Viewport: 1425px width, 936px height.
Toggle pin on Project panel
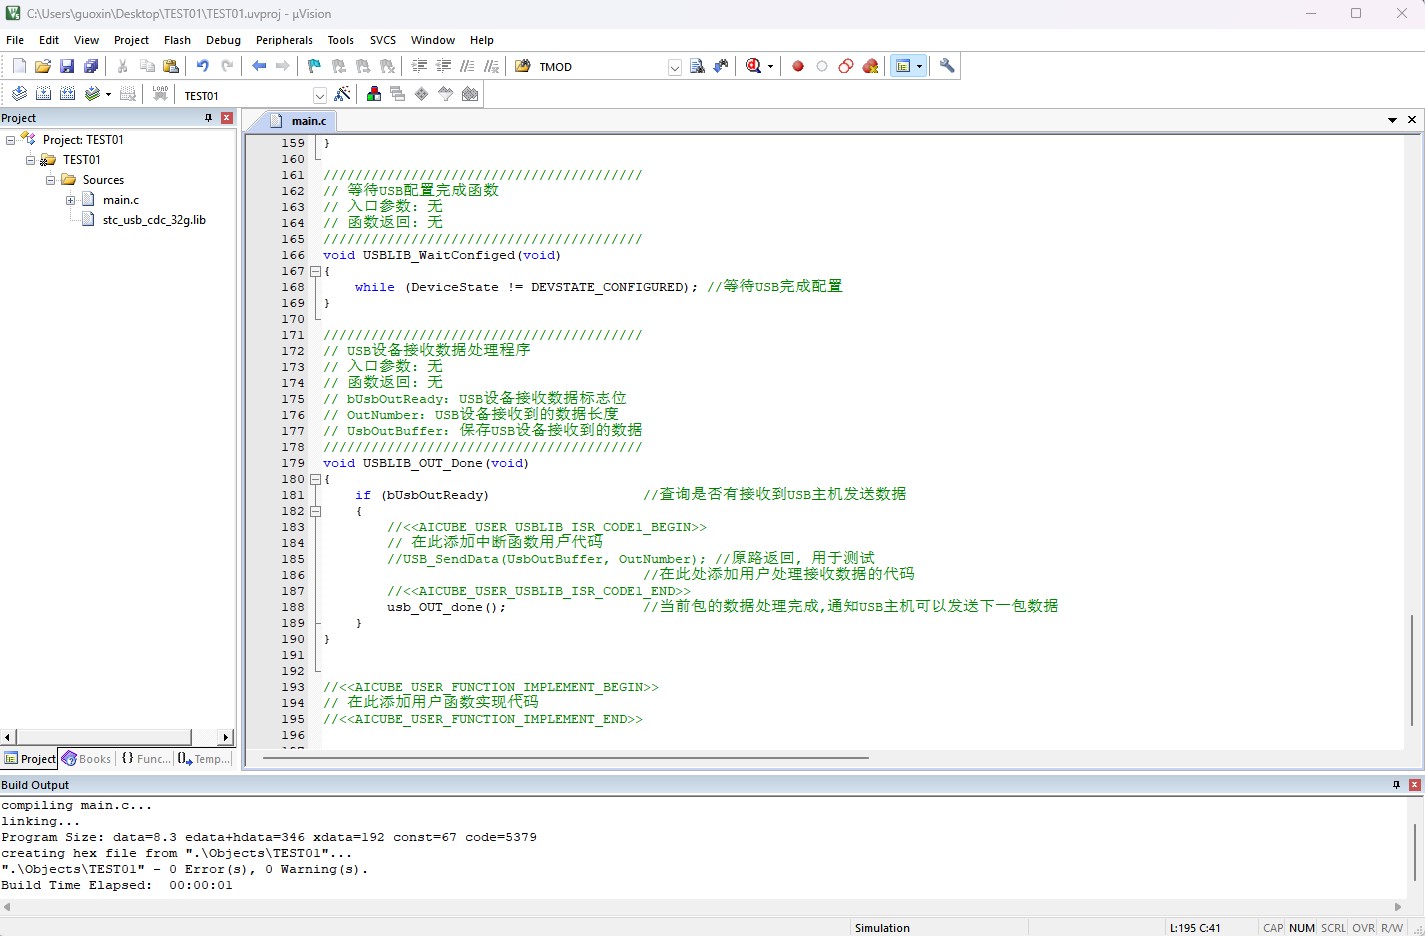tap(208, 118)
